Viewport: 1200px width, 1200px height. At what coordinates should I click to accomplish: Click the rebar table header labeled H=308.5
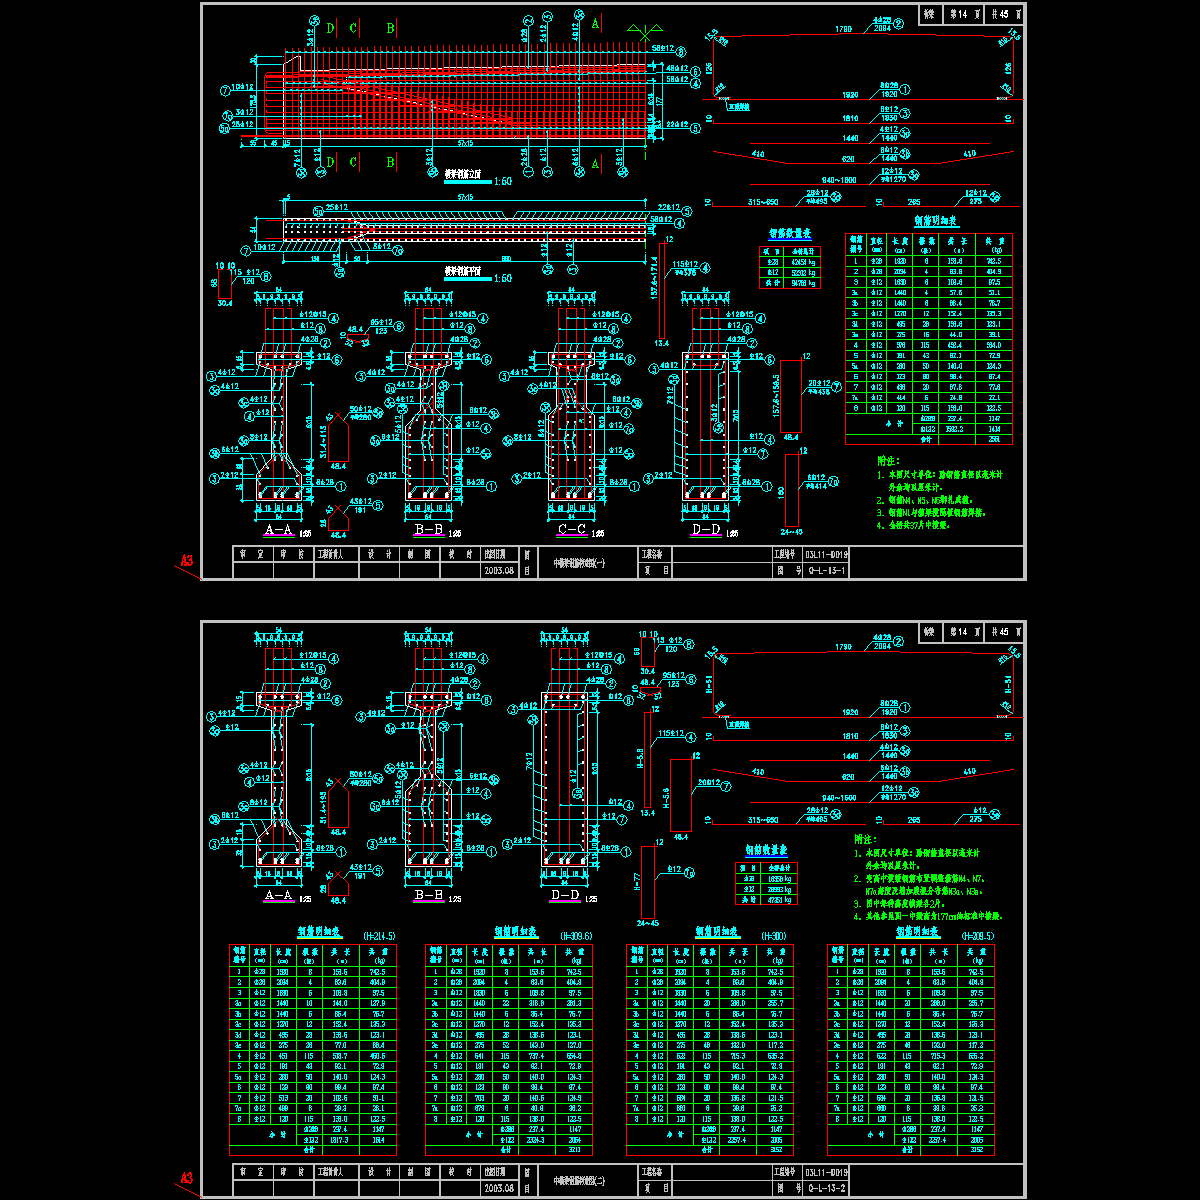coord(976,936)
